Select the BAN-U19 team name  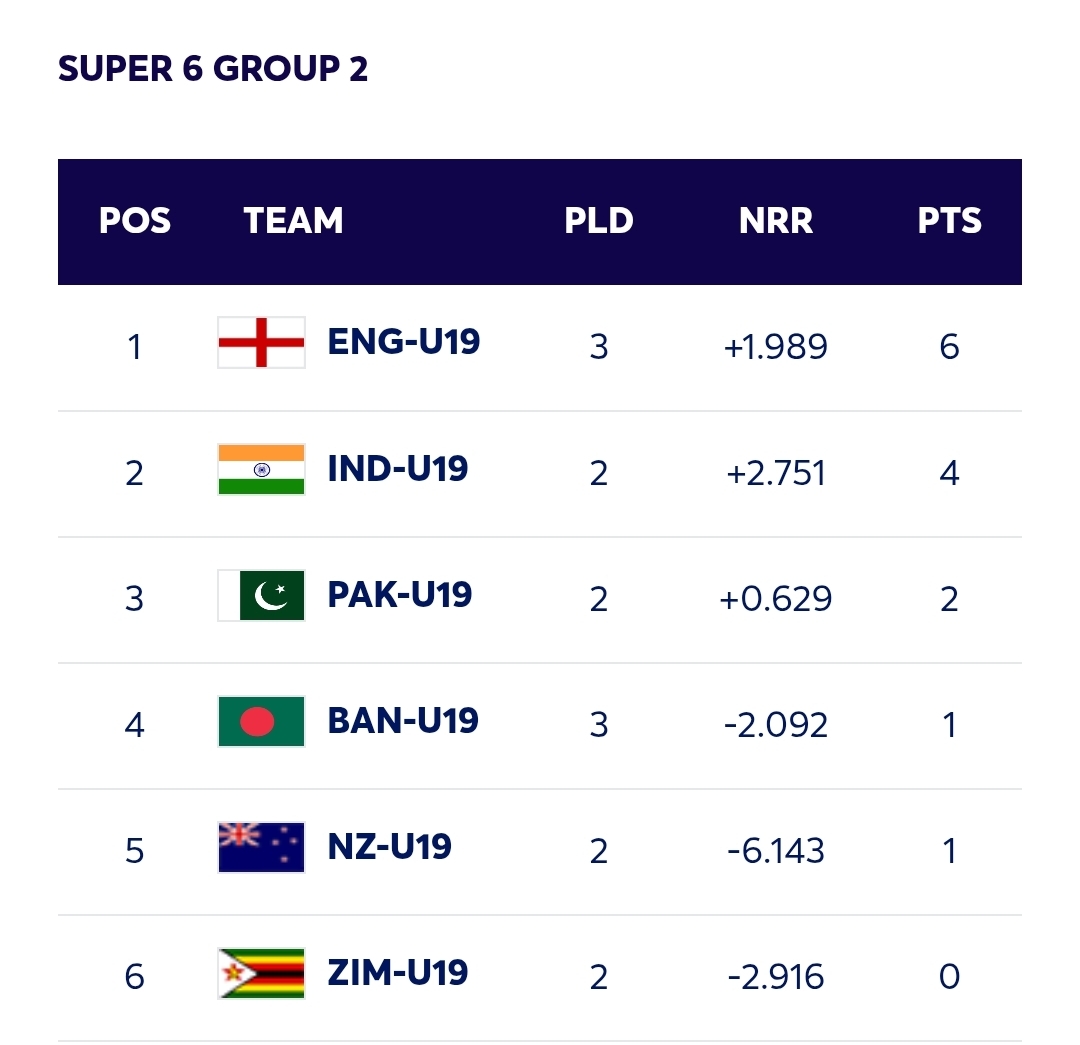coord(403,720)
